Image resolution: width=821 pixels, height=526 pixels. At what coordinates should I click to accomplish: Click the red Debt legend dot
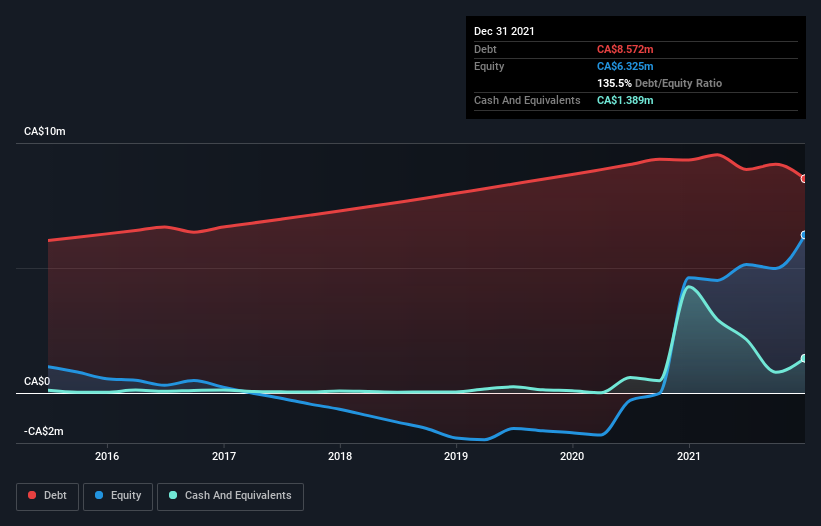click(32, 495)
